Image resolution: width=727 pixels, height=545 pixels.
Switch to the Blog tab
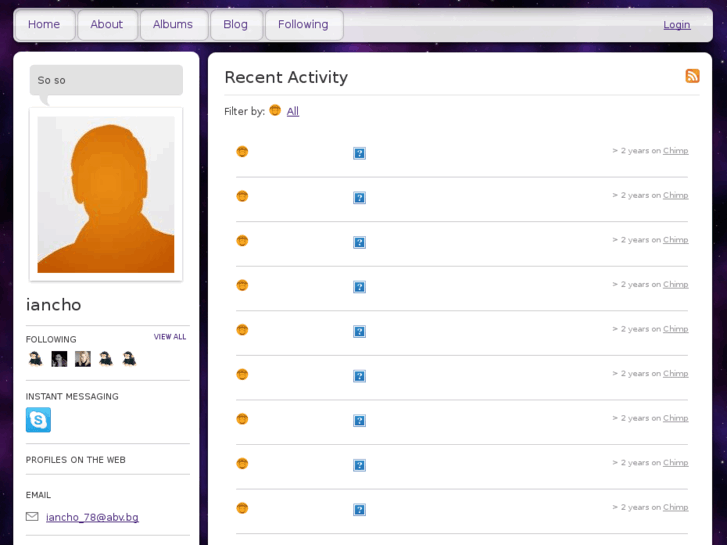click(236, 25)
